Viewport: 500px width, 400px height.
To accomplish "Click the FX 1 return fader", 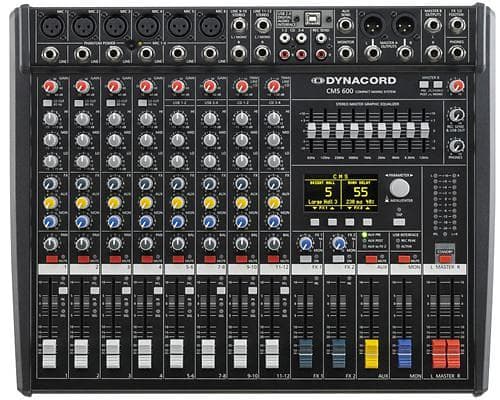I will 305,354.
